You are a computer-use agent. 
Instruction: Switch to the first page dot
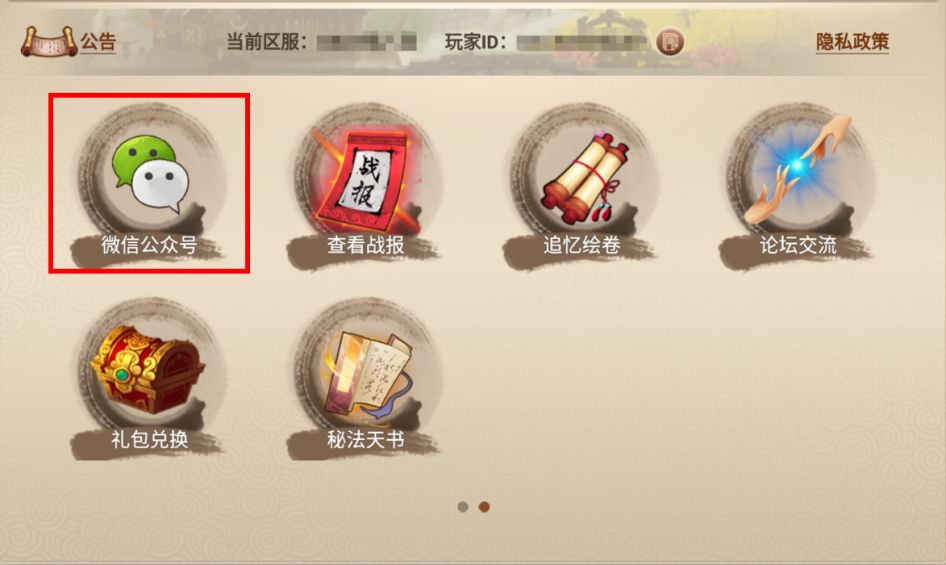point(463,506)
